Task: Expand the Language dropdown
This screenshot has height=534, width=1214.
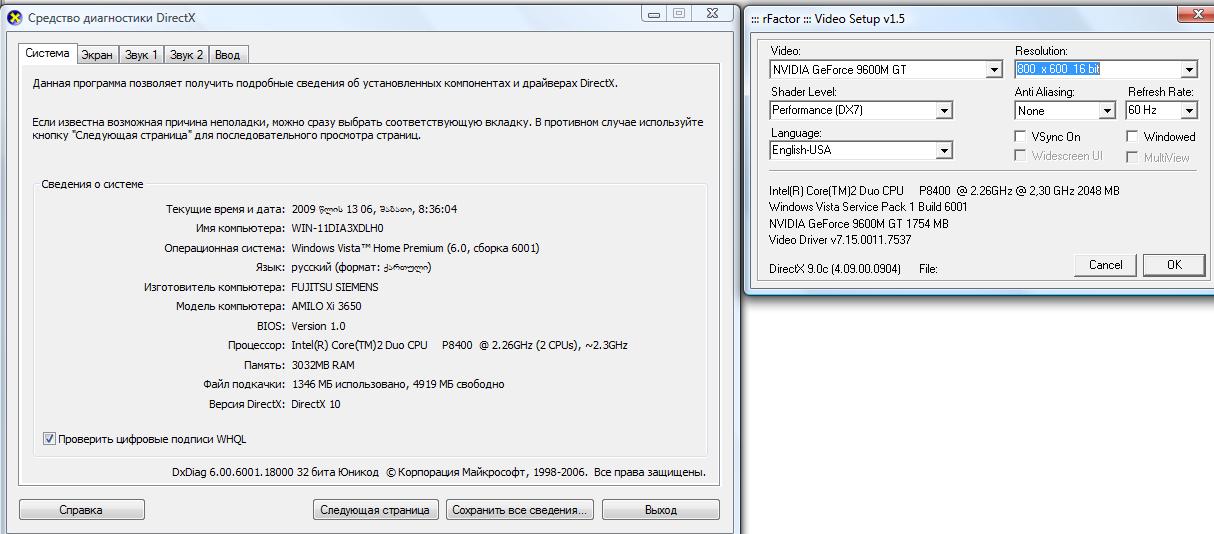Action: point(943,151)
